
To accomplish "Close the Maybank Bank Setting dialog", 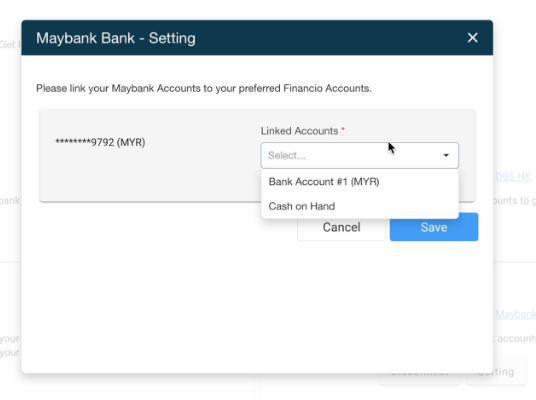I will click(x=472, y=38).
